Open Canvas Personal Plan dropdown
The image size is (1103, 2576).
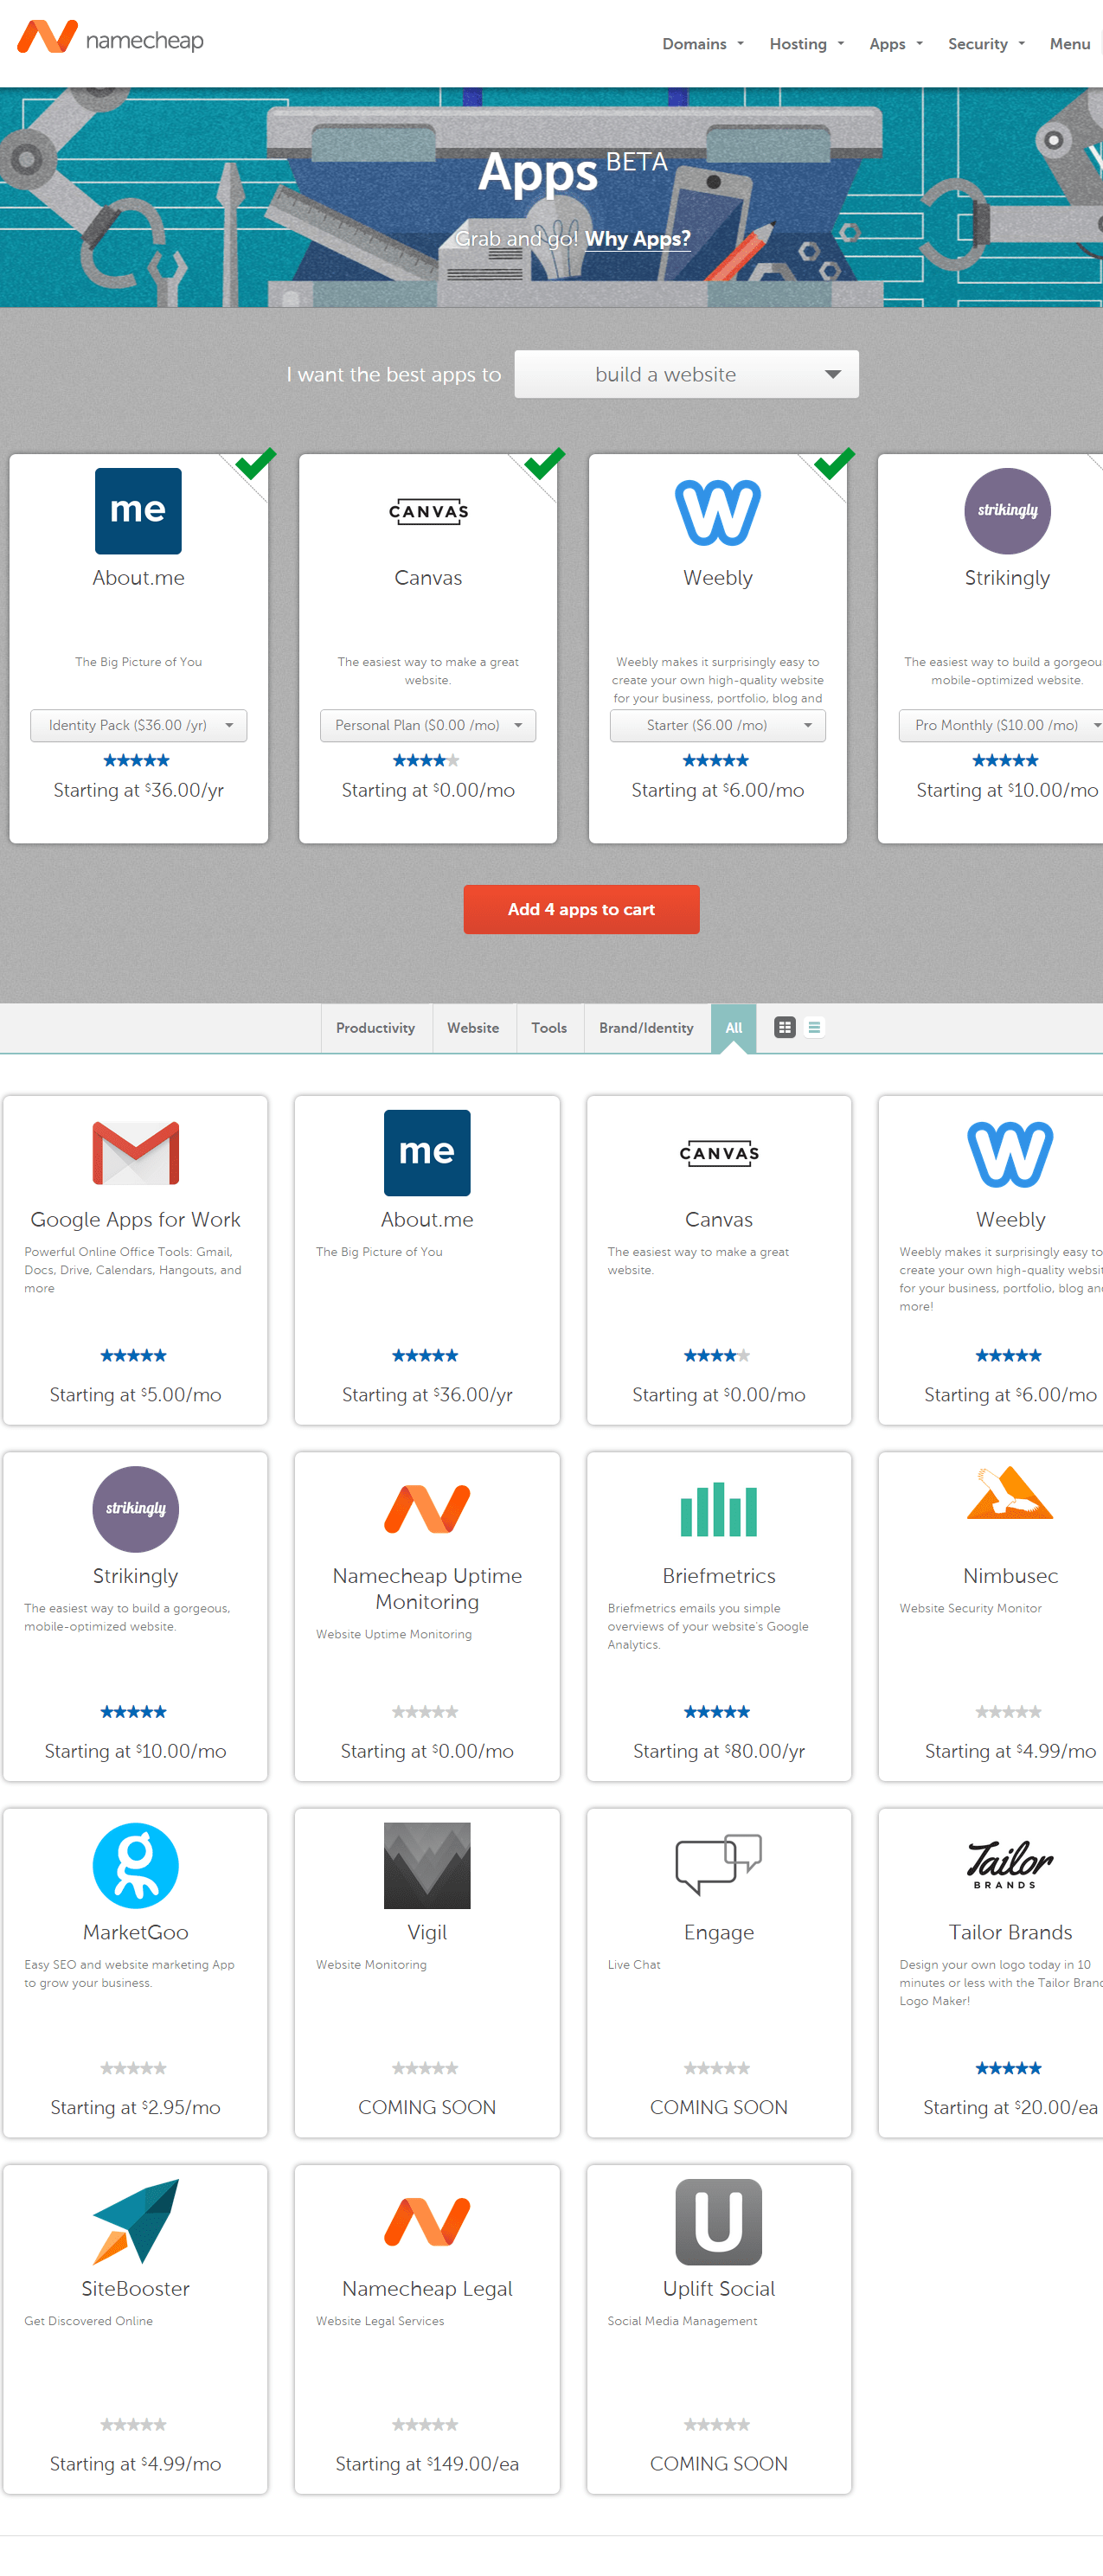428,725
